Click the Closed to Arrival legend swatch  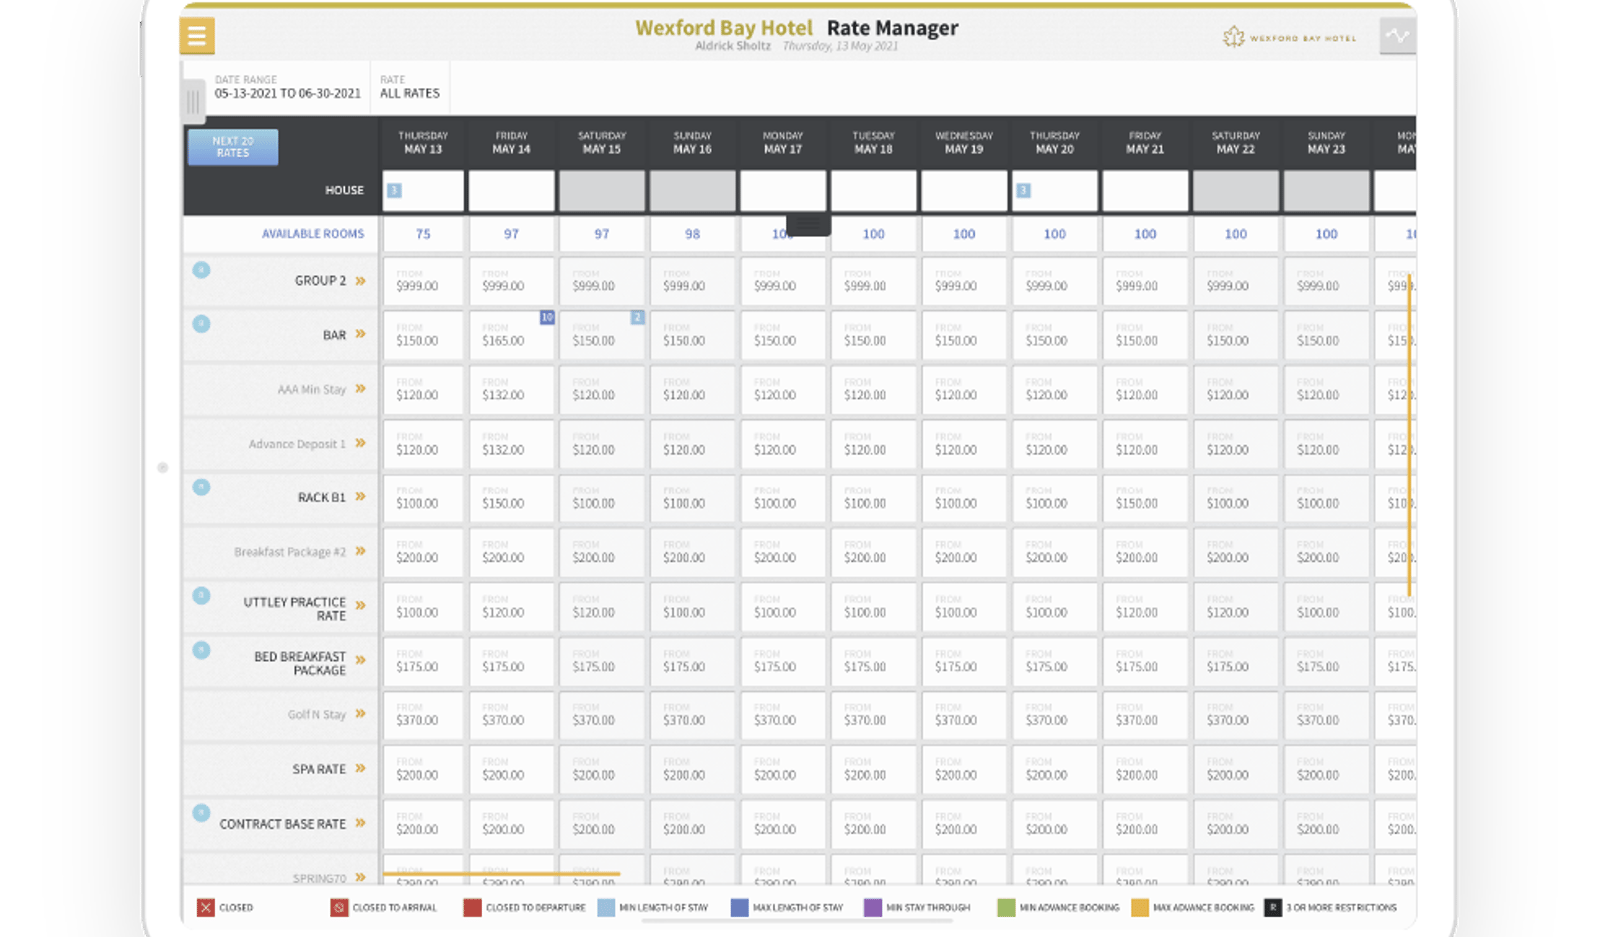click(339, 907)
